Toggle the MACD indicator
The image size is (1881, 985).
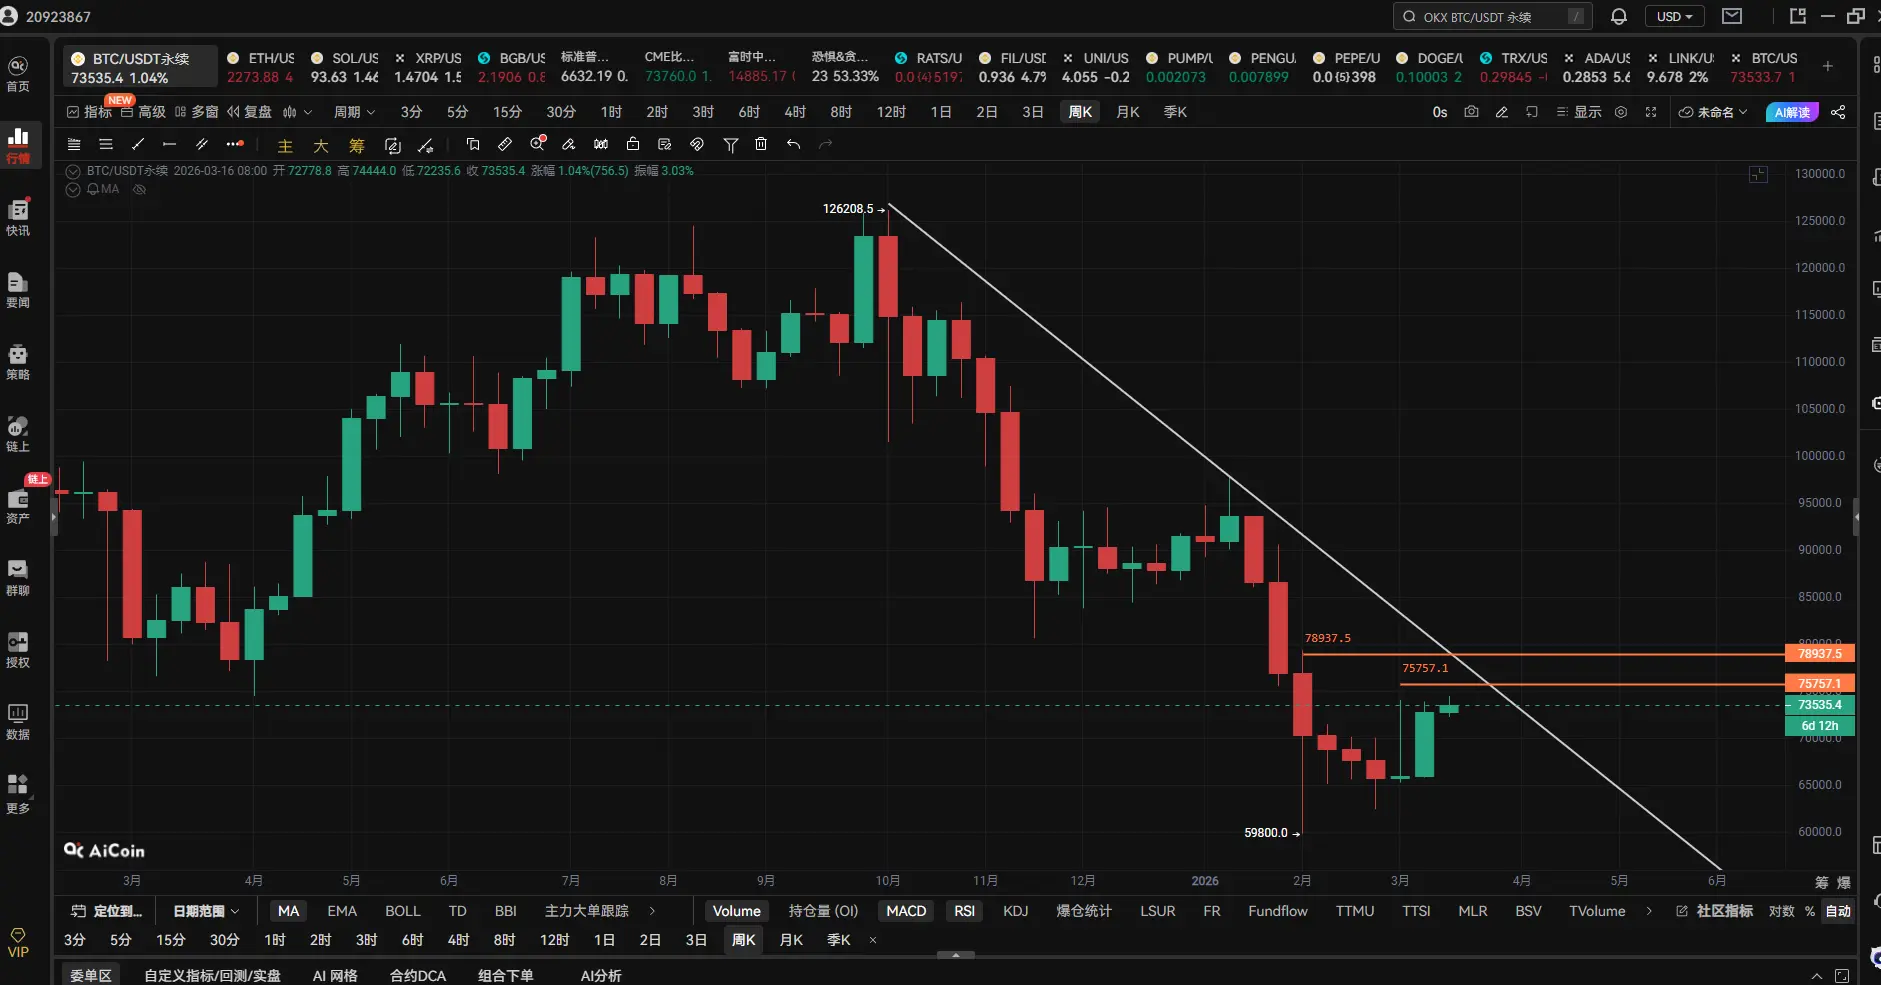[906, 911]
